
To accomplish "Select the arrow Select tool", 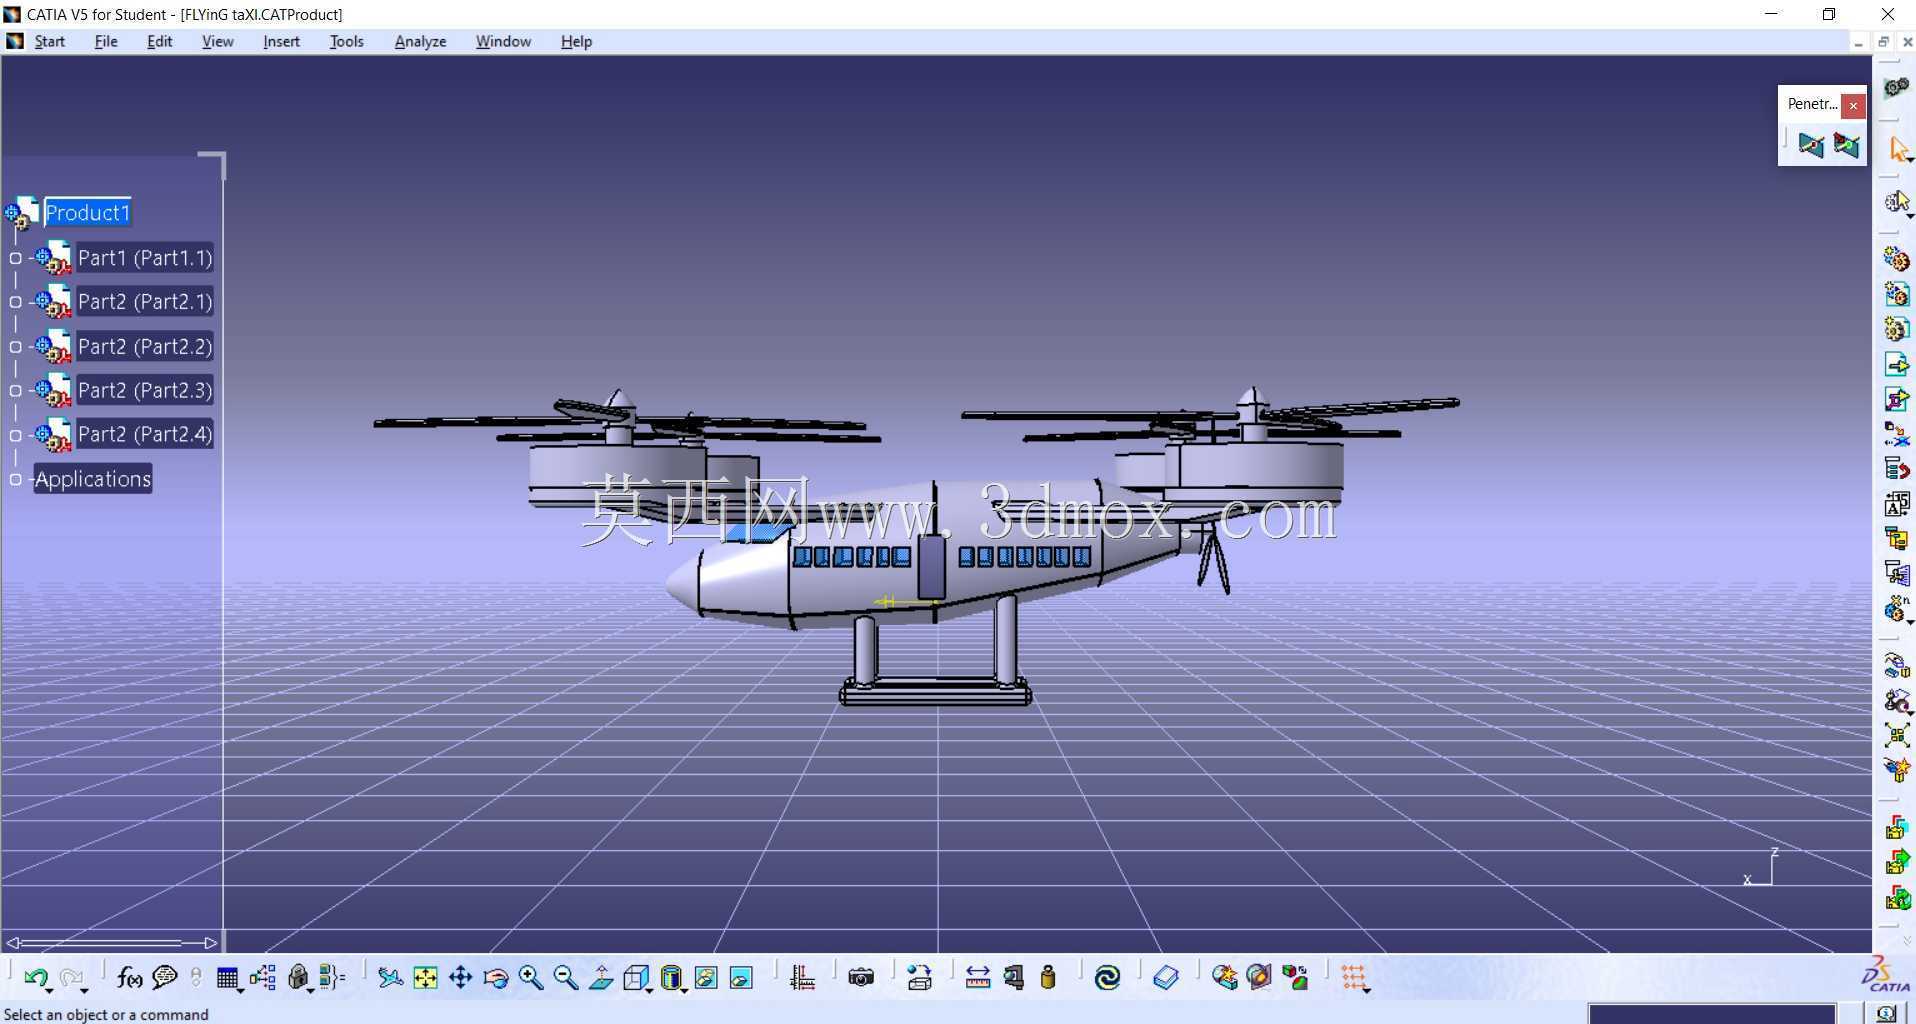I will (1898, 150).
